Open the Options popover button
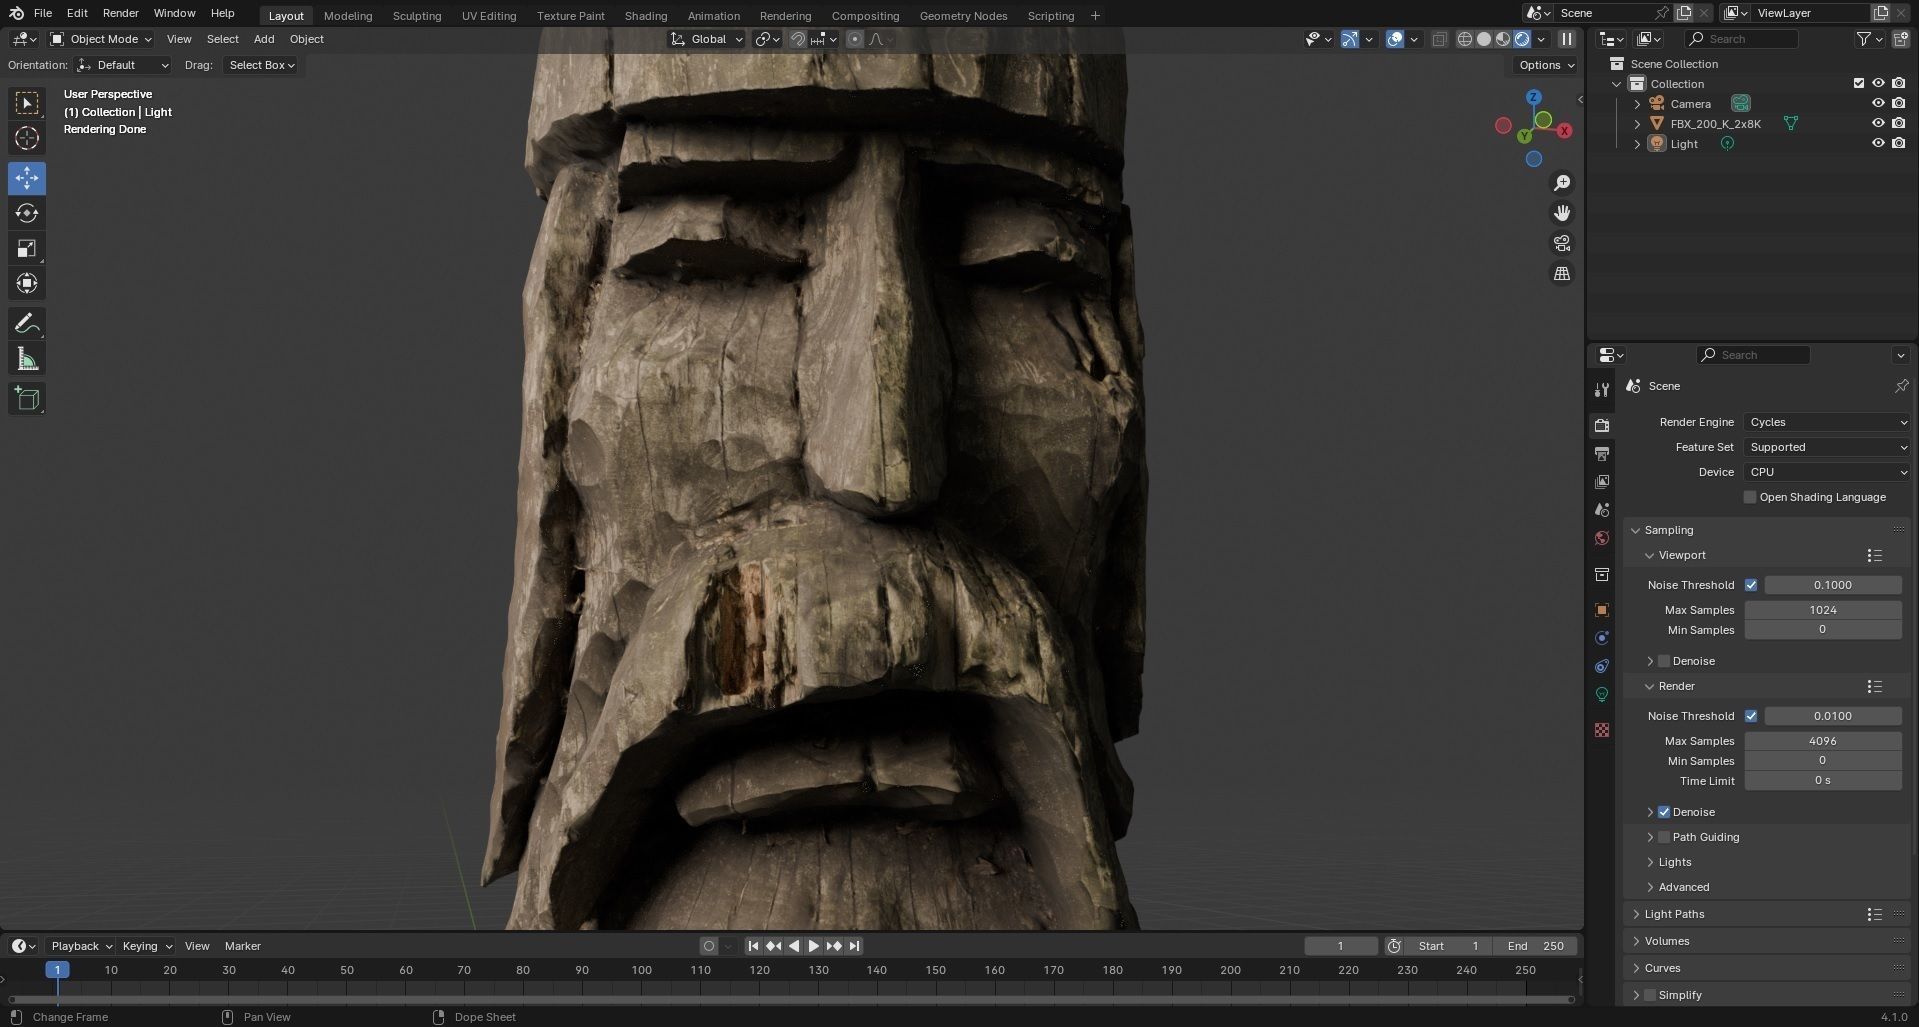The image size is (1919, 1027). click(x=1546, y=65)
